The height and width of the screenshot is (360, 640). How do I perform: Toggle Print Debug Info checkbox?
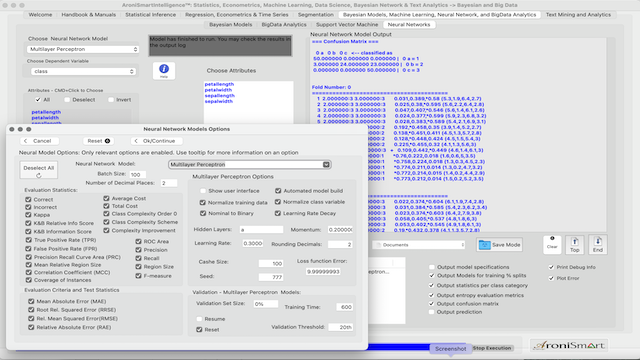pyautogui.click(x=551, y=267)
